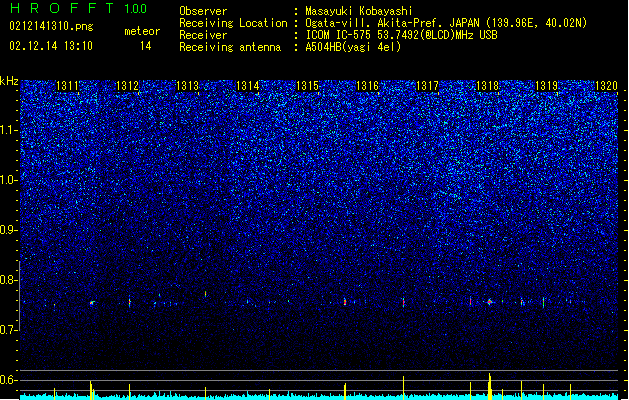Click the 1316 time axis marker
The height and width of the screenshot is (400, 629).
point(367,86)
